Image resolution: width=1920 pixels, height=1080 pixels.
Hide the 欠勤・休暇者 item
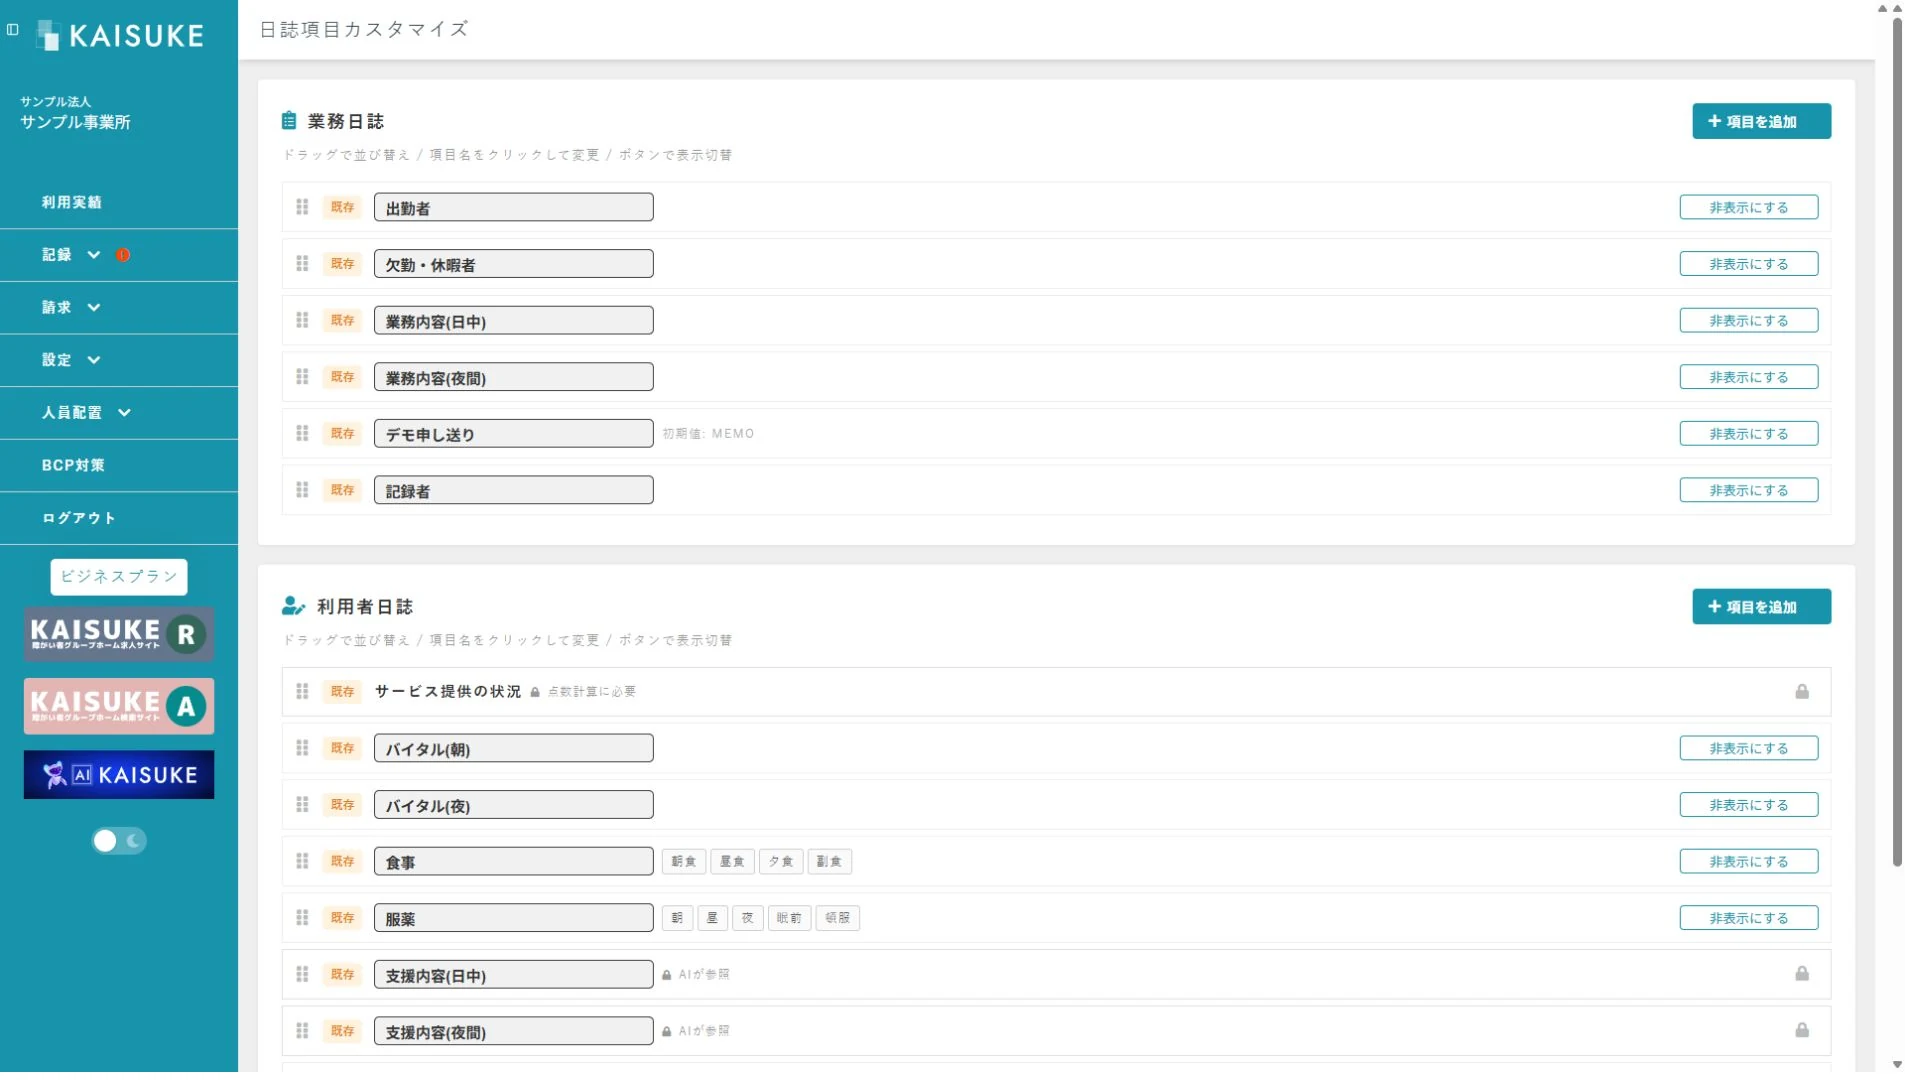tap(1748, 264)
